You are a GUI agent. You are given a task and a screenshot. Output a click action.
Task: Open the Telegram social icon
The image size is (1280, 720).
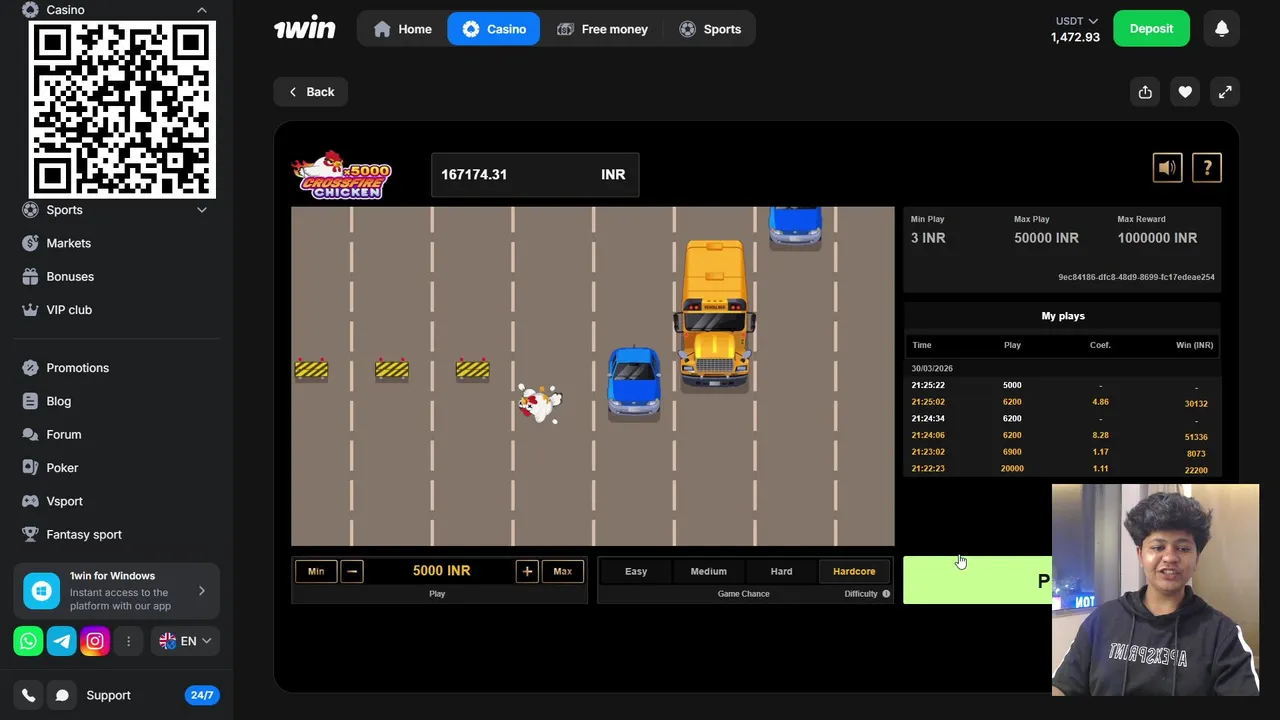[x=61, y=641]
